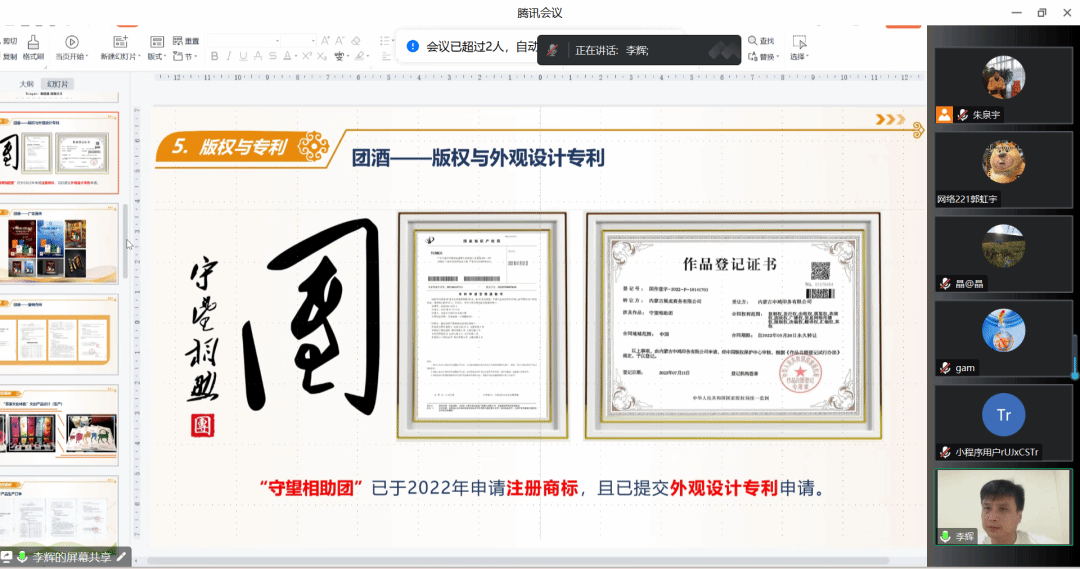
Task: Click the Select (选择) cursor icon
Action: (799, 42)
